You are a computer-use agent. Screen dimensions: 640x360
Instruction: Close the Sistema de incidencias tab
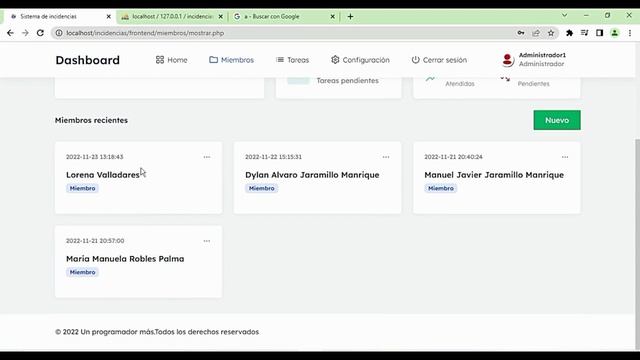coord(109,16)
